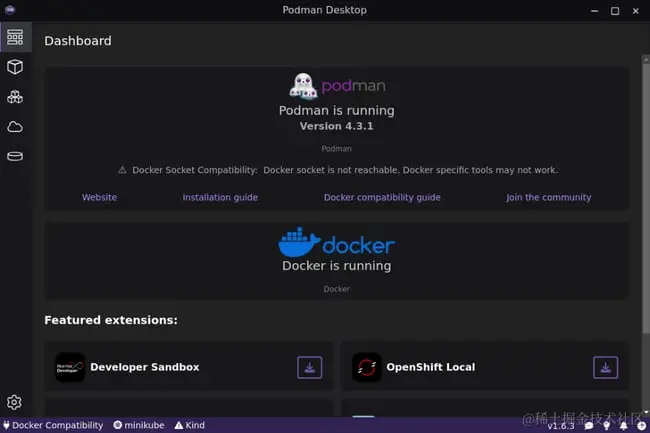Click the Docker socket warning triangle icon
The height and width of the screenshot is (433, 650).
pyautogui.click(x=122, y=170)
